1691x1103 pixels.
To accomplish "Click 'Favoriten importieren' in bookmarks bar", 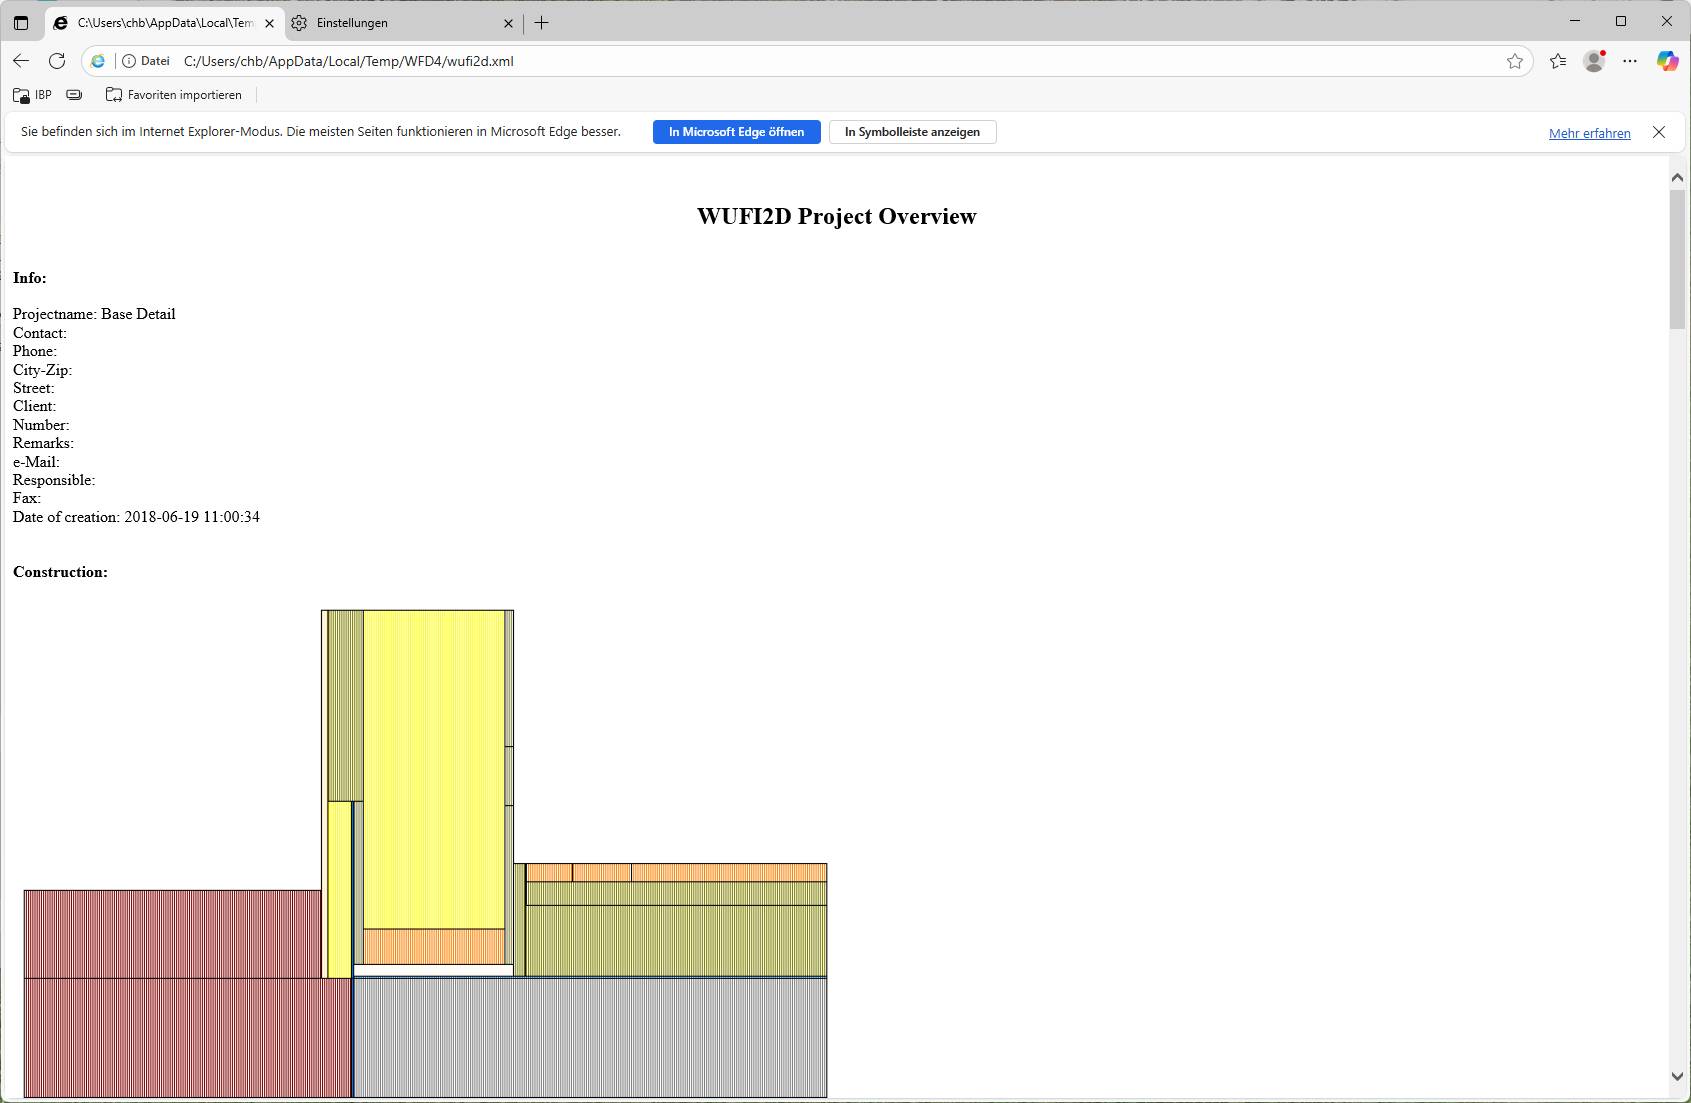I will (x=174, y=95).
